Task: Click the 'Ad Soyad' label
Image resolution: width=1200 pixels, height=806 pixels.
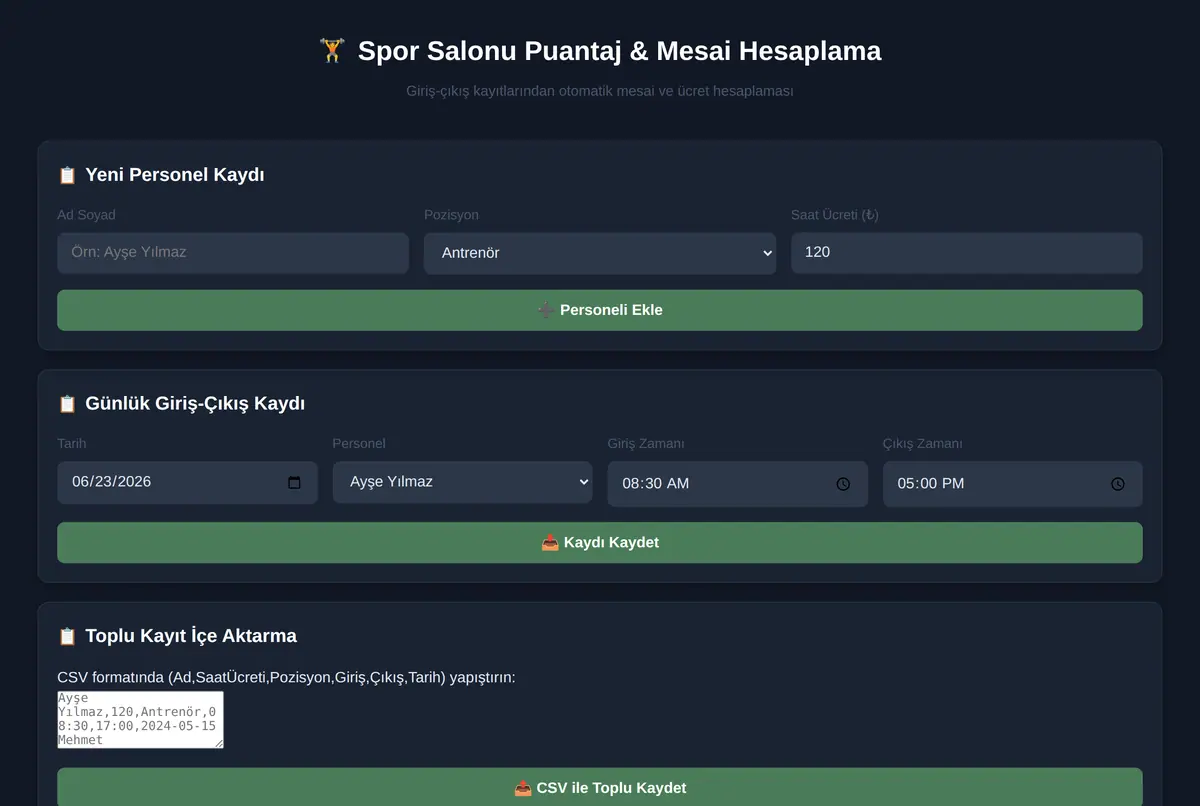Action: tap(86, 215)
